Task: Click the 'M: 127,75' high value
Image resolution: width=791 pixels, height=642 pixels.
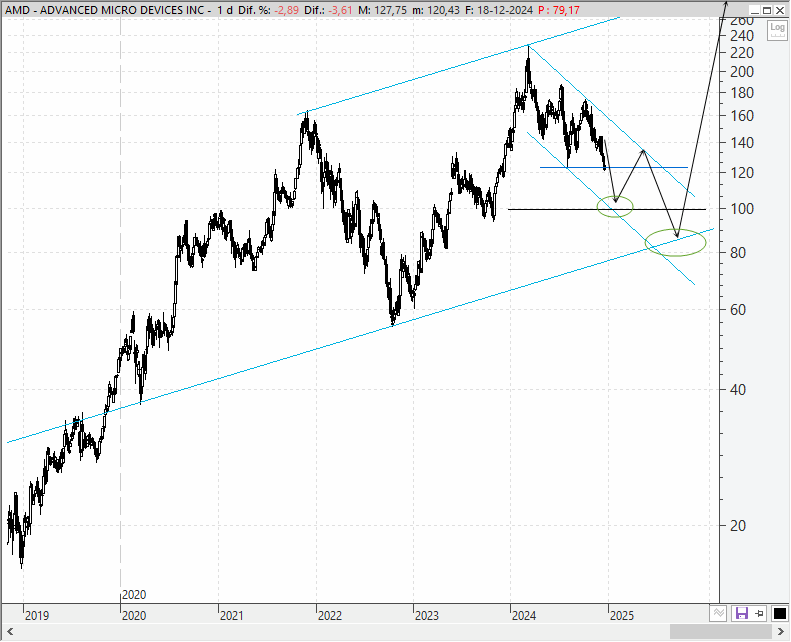Action: tap(382, 10)
